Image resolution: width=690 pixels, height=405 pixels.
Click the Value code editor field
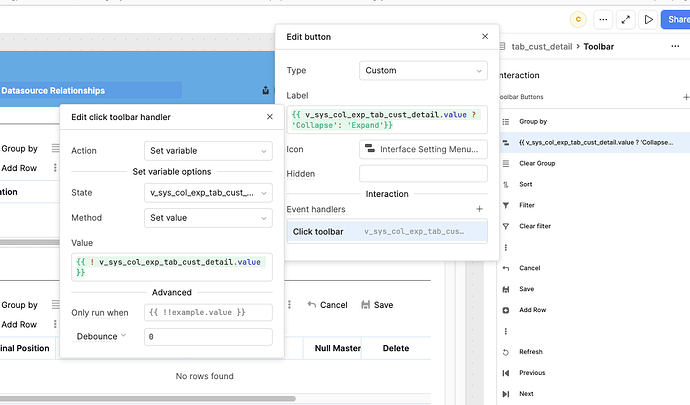coord(172,267)
